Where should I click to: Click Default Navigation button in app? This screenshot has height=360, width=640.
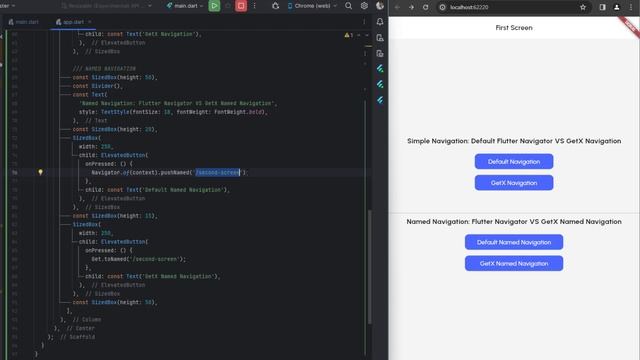(x=514, y=161)
